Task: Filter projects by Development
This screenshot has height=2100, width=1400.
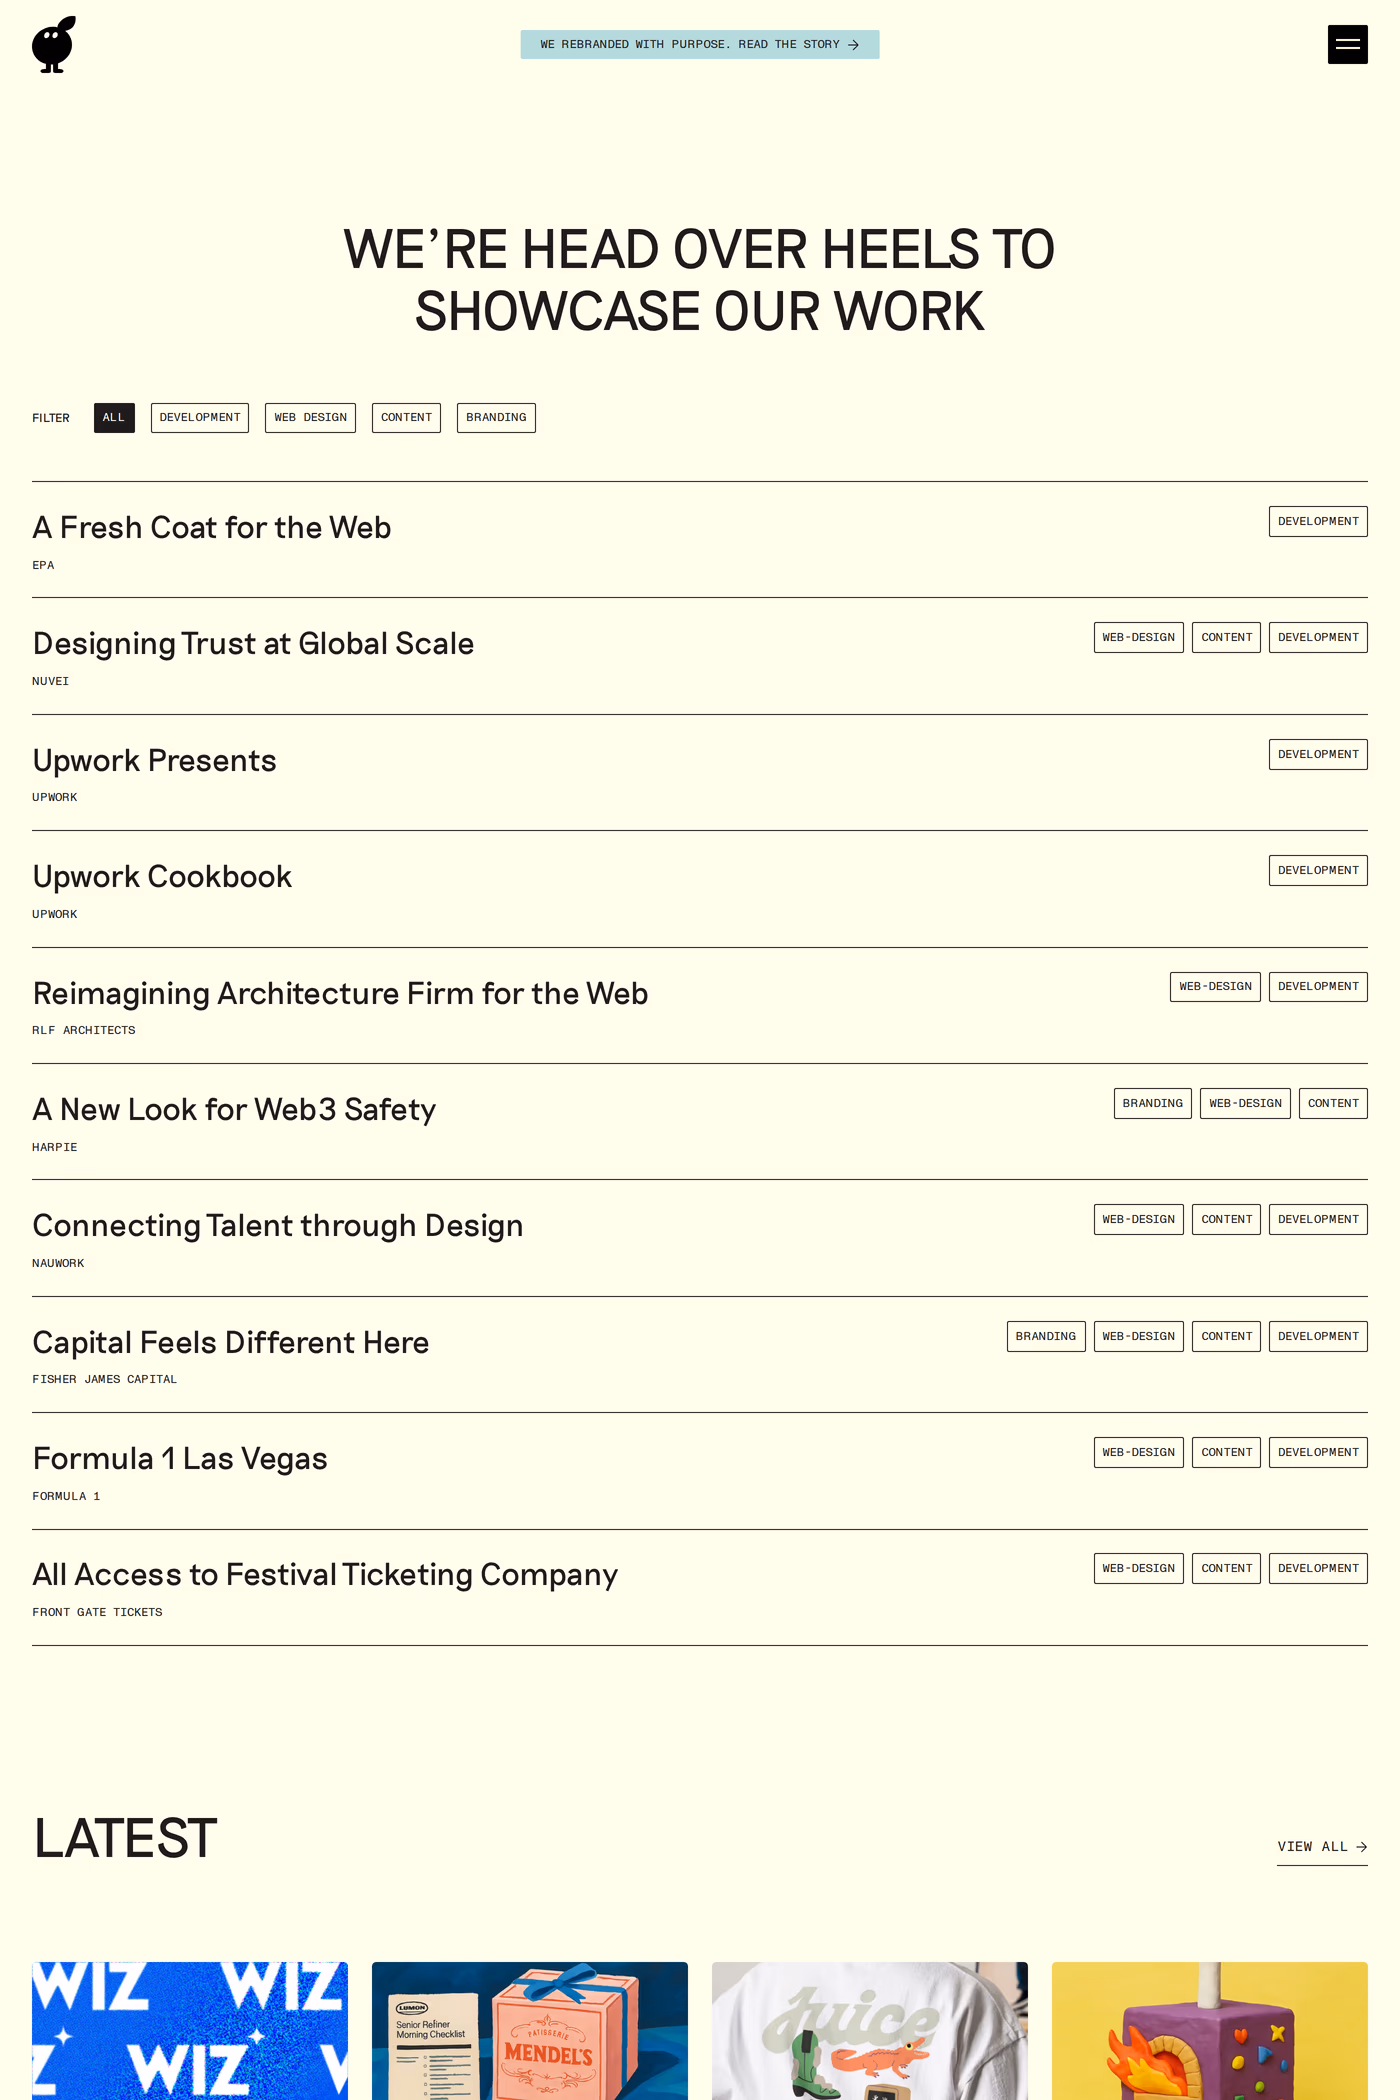Action: (200, 418)
